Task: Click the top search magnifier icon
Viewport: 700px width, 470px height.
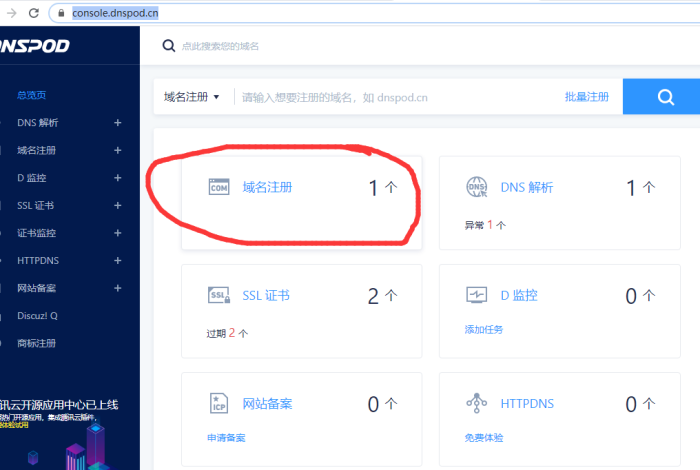Action: [x=168, y=46]
